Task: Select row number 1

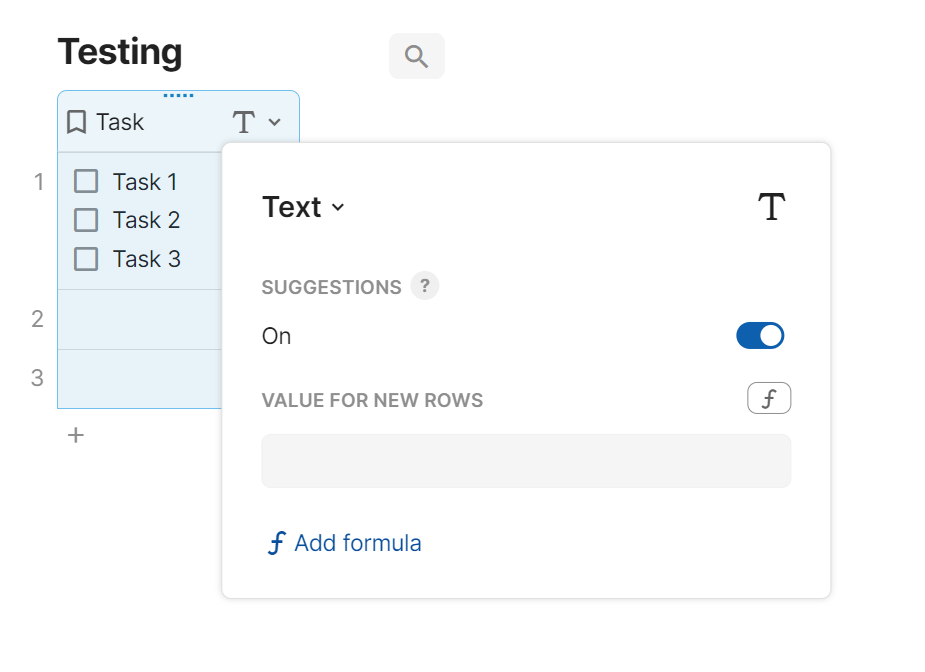Action: click(38, 182)
